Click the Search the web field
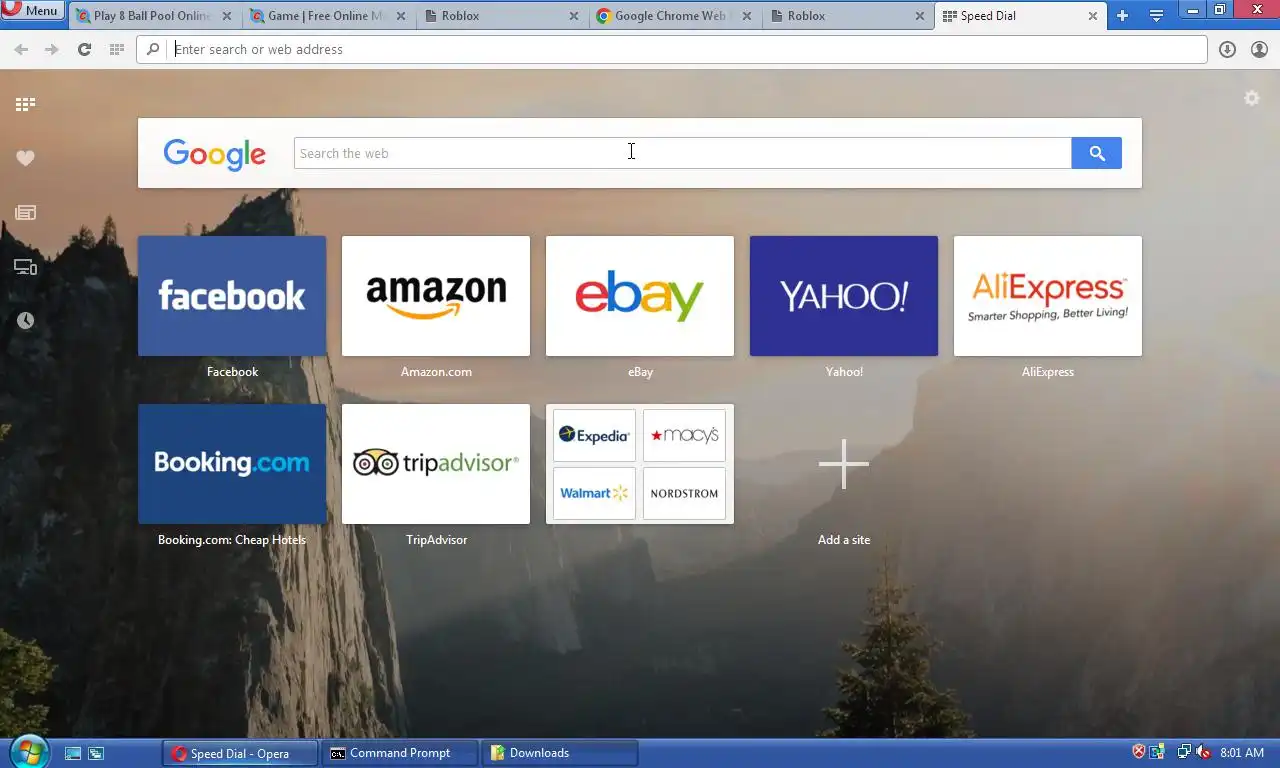Screen dimensions: 1280x768 click(x=683, y=153)
